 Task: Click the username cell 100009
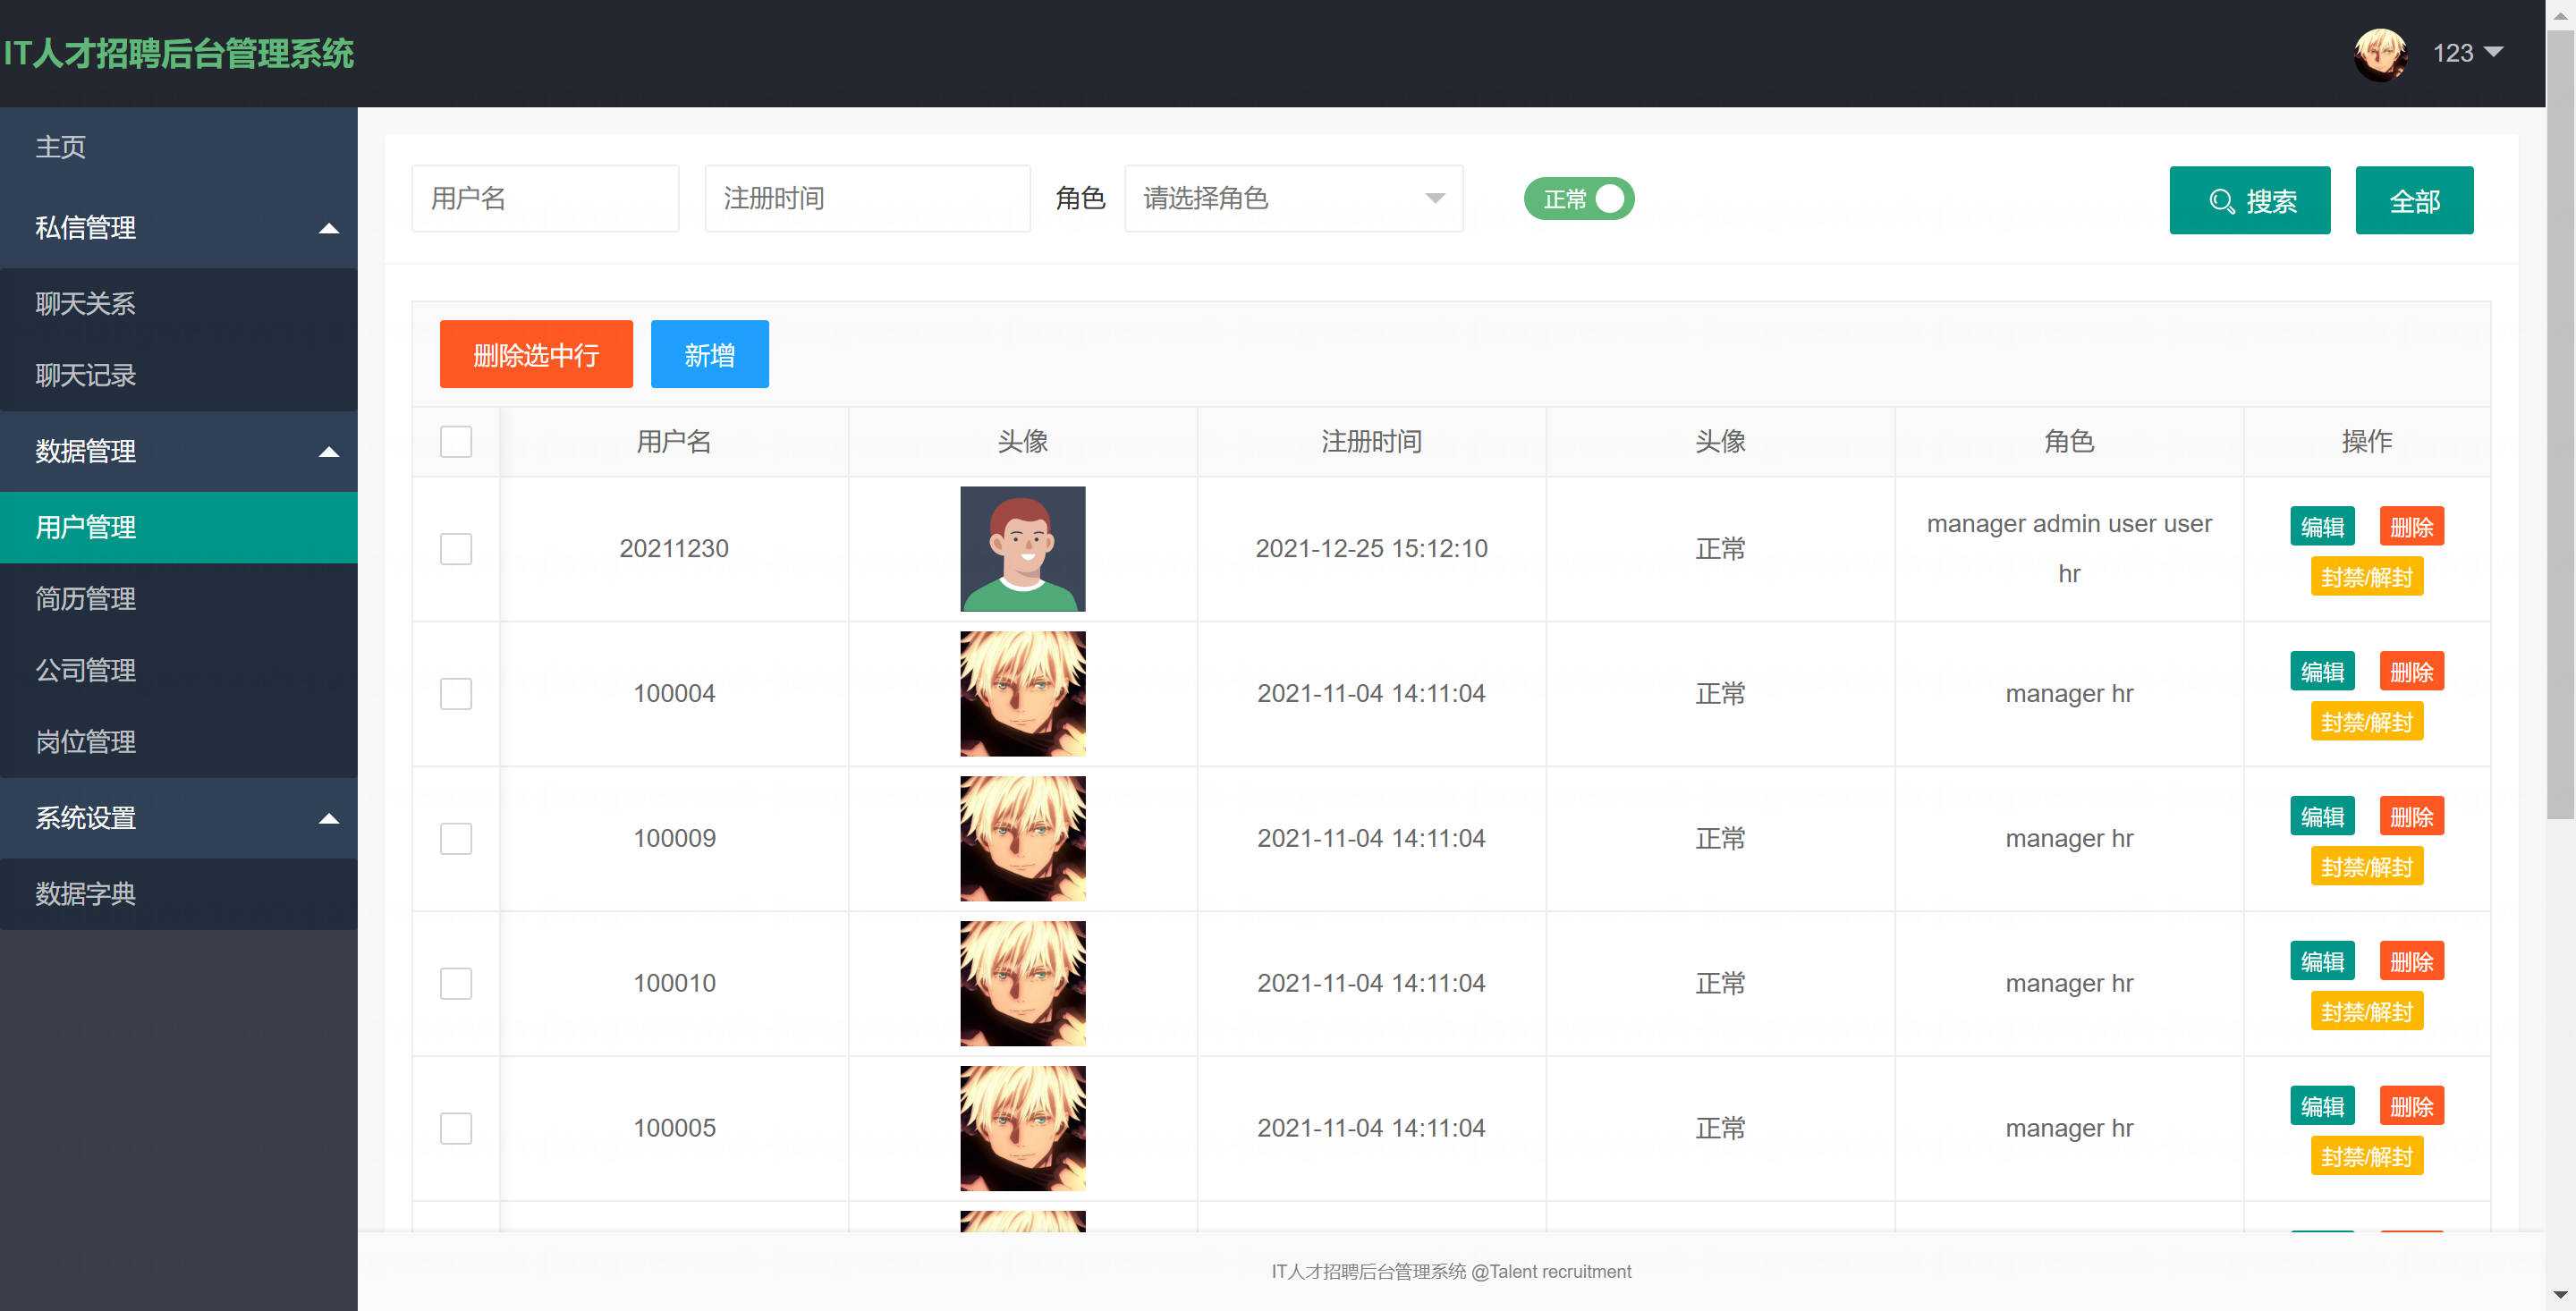(674, 839)
